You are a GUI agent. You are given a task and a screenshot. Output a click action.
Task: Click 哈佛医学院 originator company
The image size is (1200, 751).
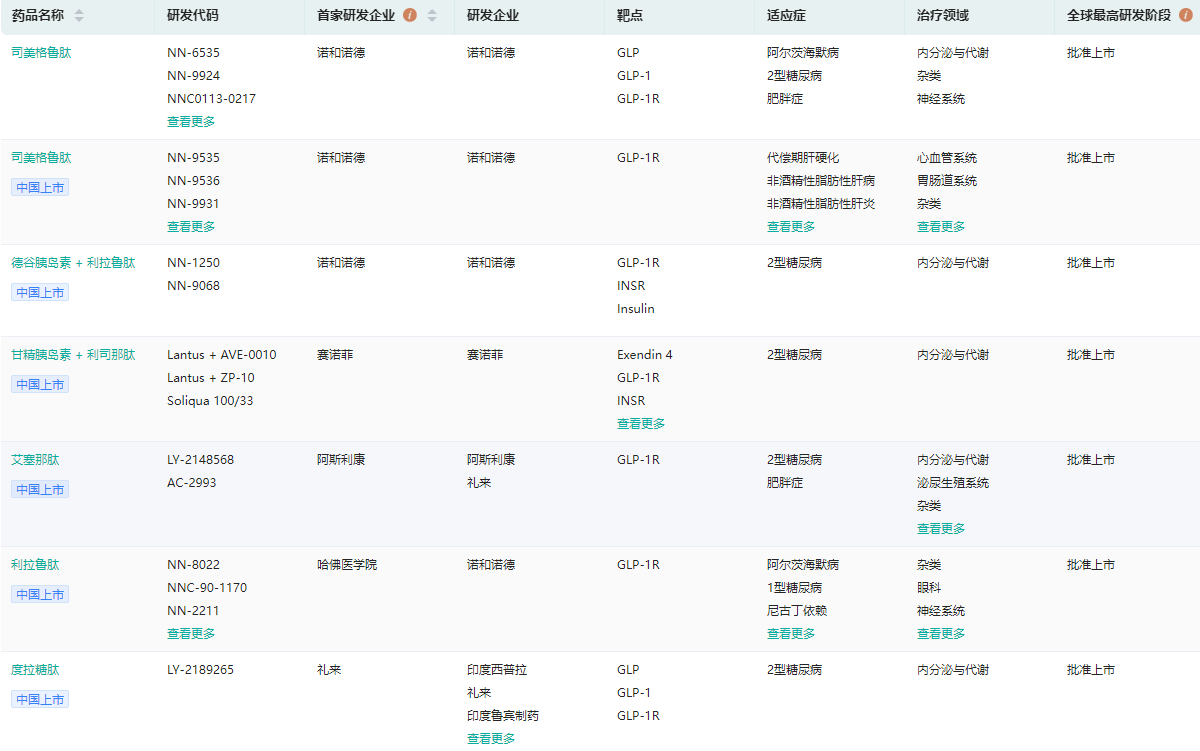tap(347, 565)
